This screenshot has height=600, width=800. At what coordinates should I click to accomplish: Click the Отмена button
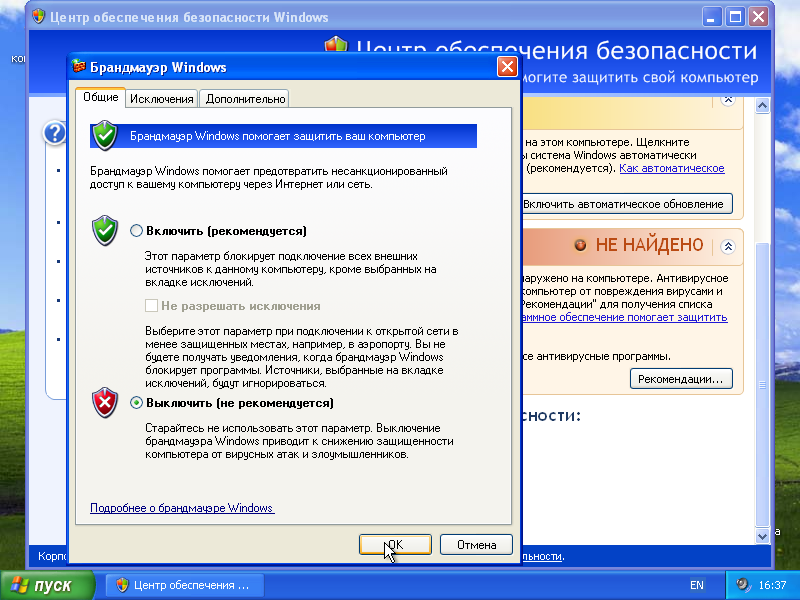pos(476,544)
